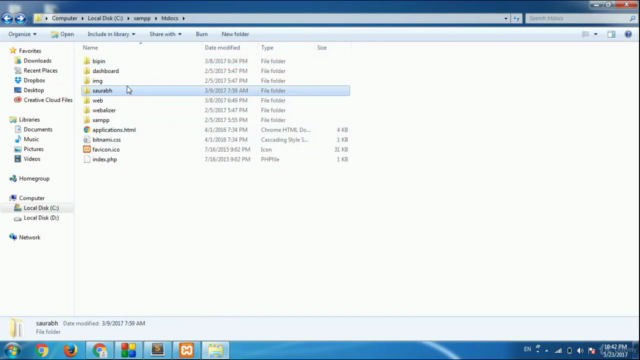Select the webalizer folder
Image resolution: width=640 pixels, height=360 pixels.
(104, 110)
